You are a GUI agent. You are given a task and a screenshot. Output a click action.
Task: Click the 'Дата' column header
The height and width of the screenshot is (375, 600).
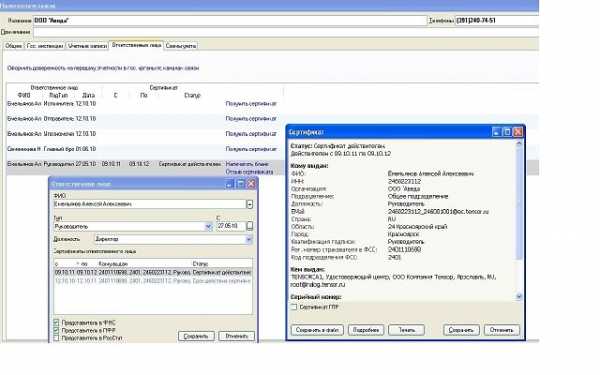[x=88, y=95]
